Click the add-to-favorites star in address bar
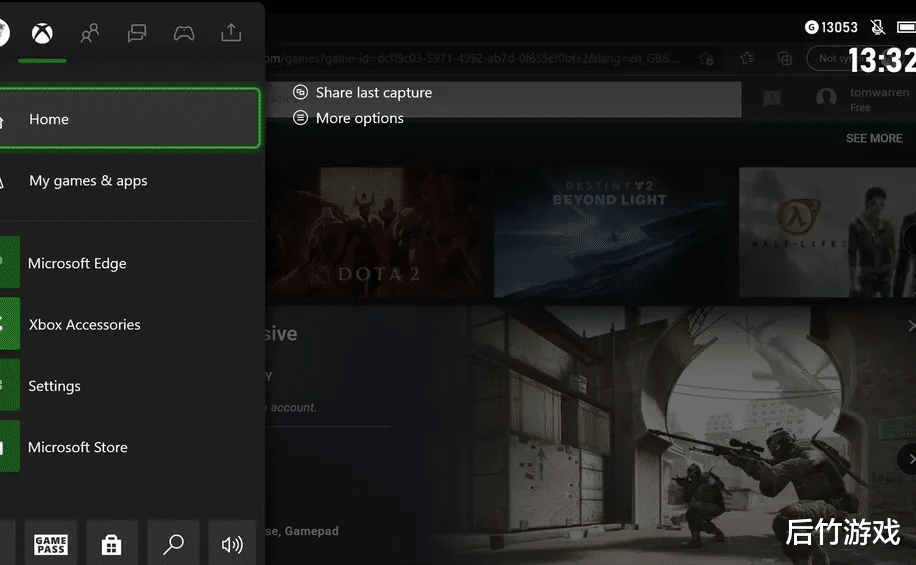This screenshot has height=565, width=916. pyautogui.click(x=706, y=58)
